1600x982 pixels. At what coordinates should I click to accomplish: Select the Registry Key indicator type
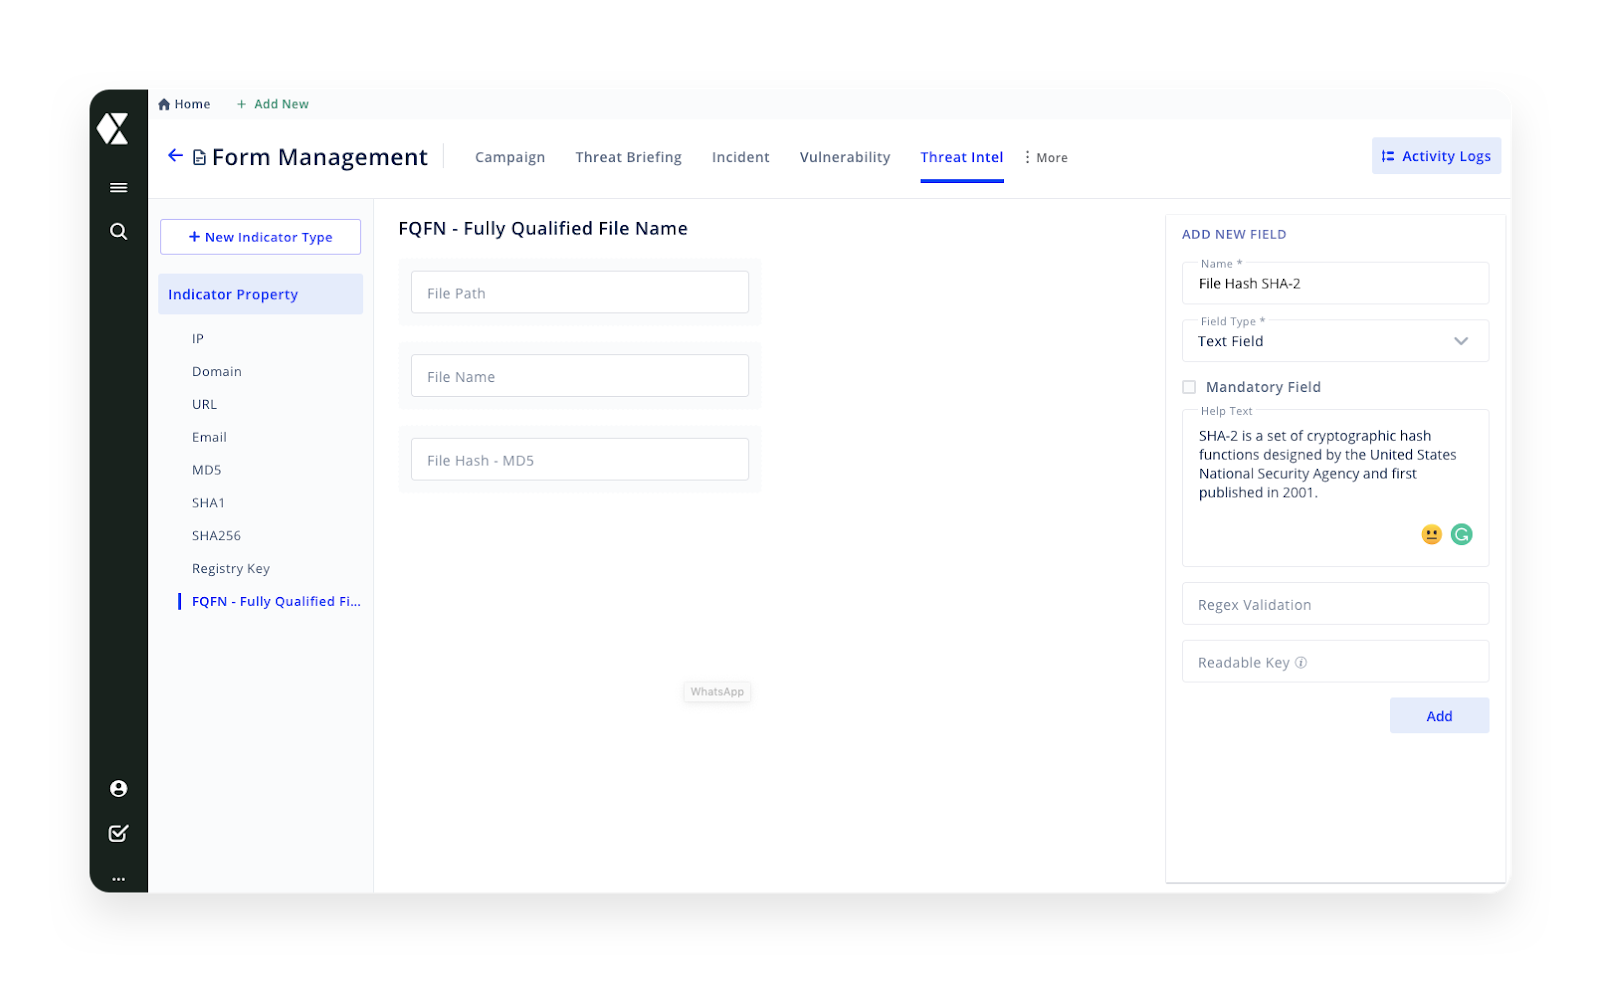tap(231, 569)
